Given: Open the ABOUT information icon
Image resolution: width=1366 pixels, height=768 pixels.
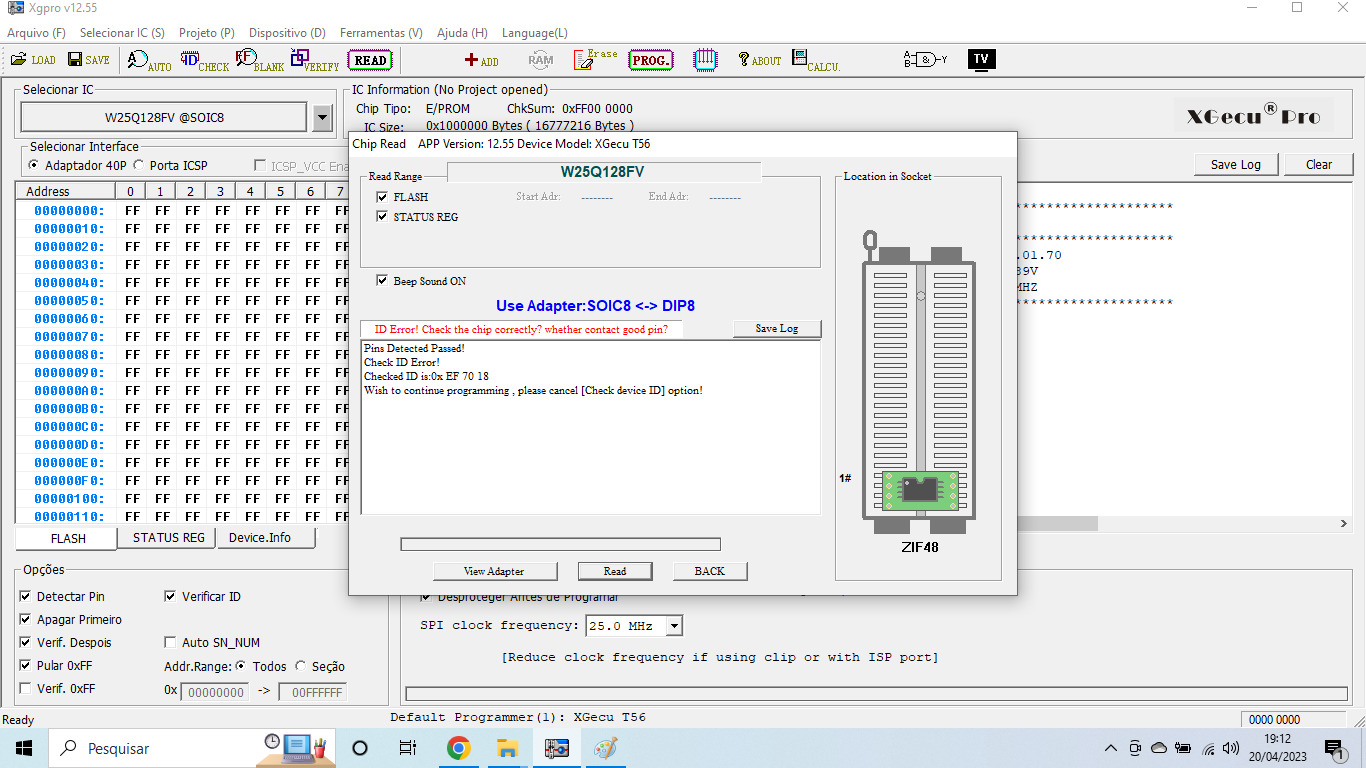Looking at the screenshot, I should [x=759, y=60].
